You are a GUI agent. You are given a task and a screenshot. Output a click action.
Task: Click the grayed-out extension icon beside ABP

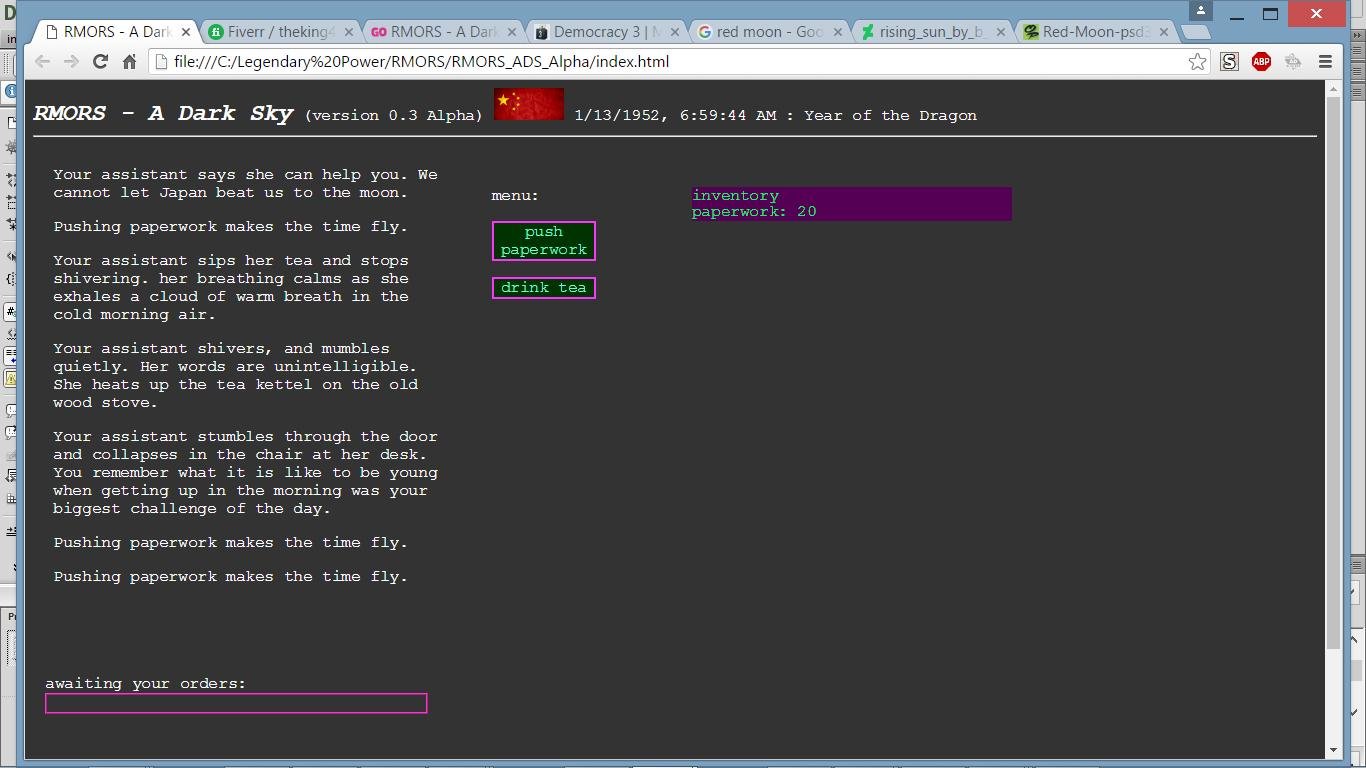1292,61
